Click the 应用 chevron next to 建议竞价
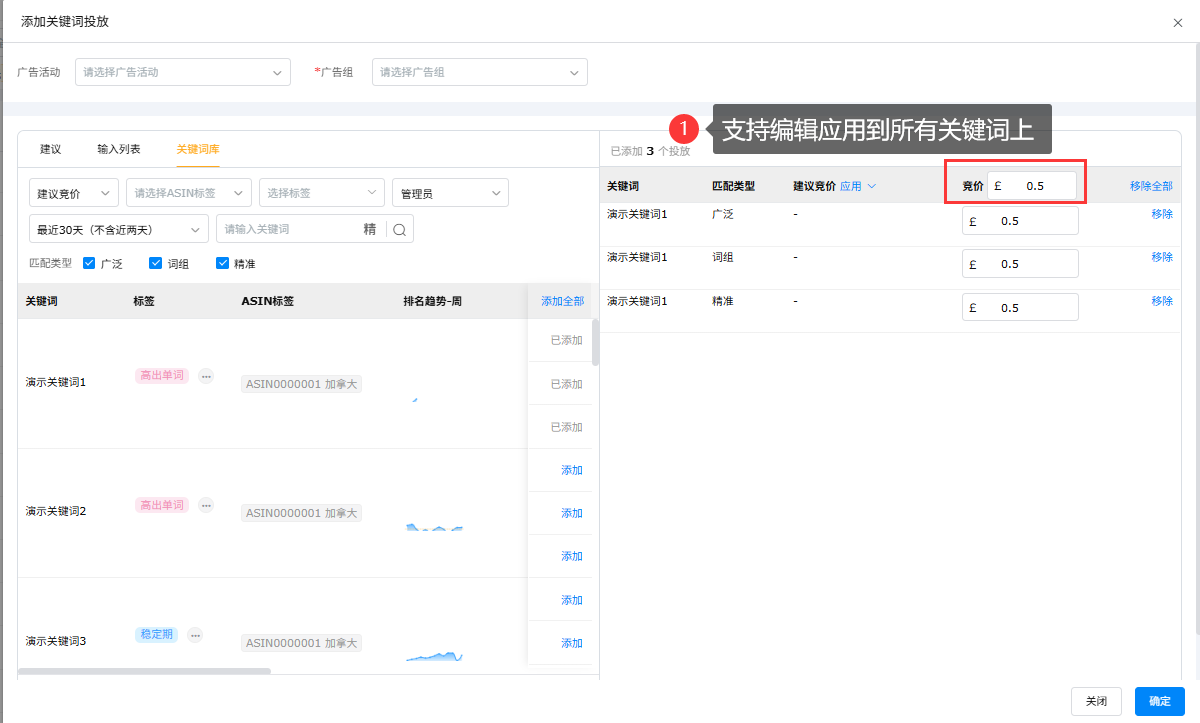Screen dimensions: 1200x723 (871, 186)
